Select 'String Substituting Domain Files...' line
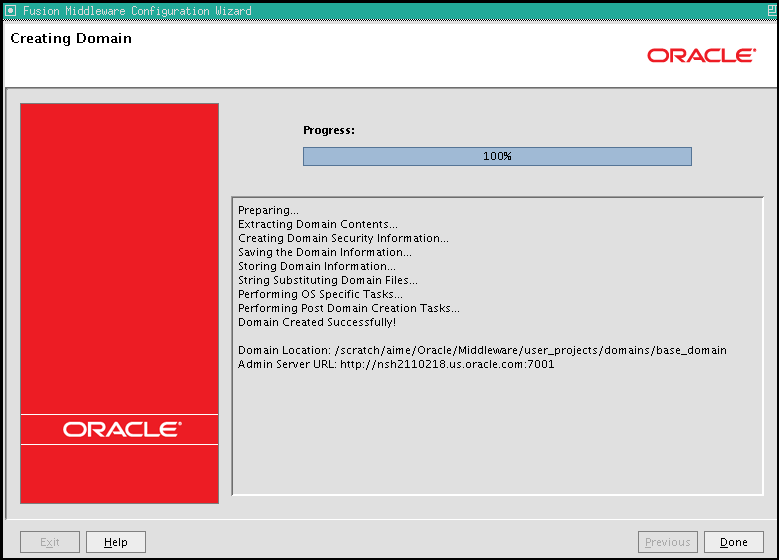The image size is (779, 560). 328,280
